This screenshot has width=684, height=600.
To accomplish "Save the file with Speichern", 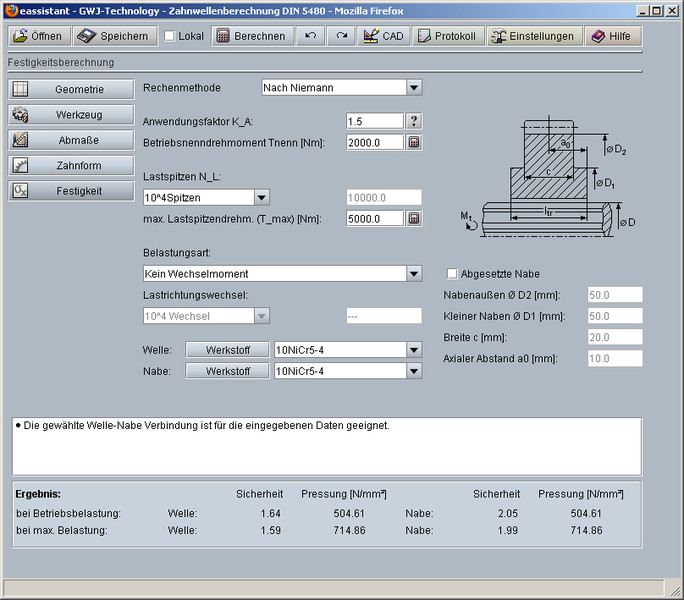I will click(x=115, y=36).
